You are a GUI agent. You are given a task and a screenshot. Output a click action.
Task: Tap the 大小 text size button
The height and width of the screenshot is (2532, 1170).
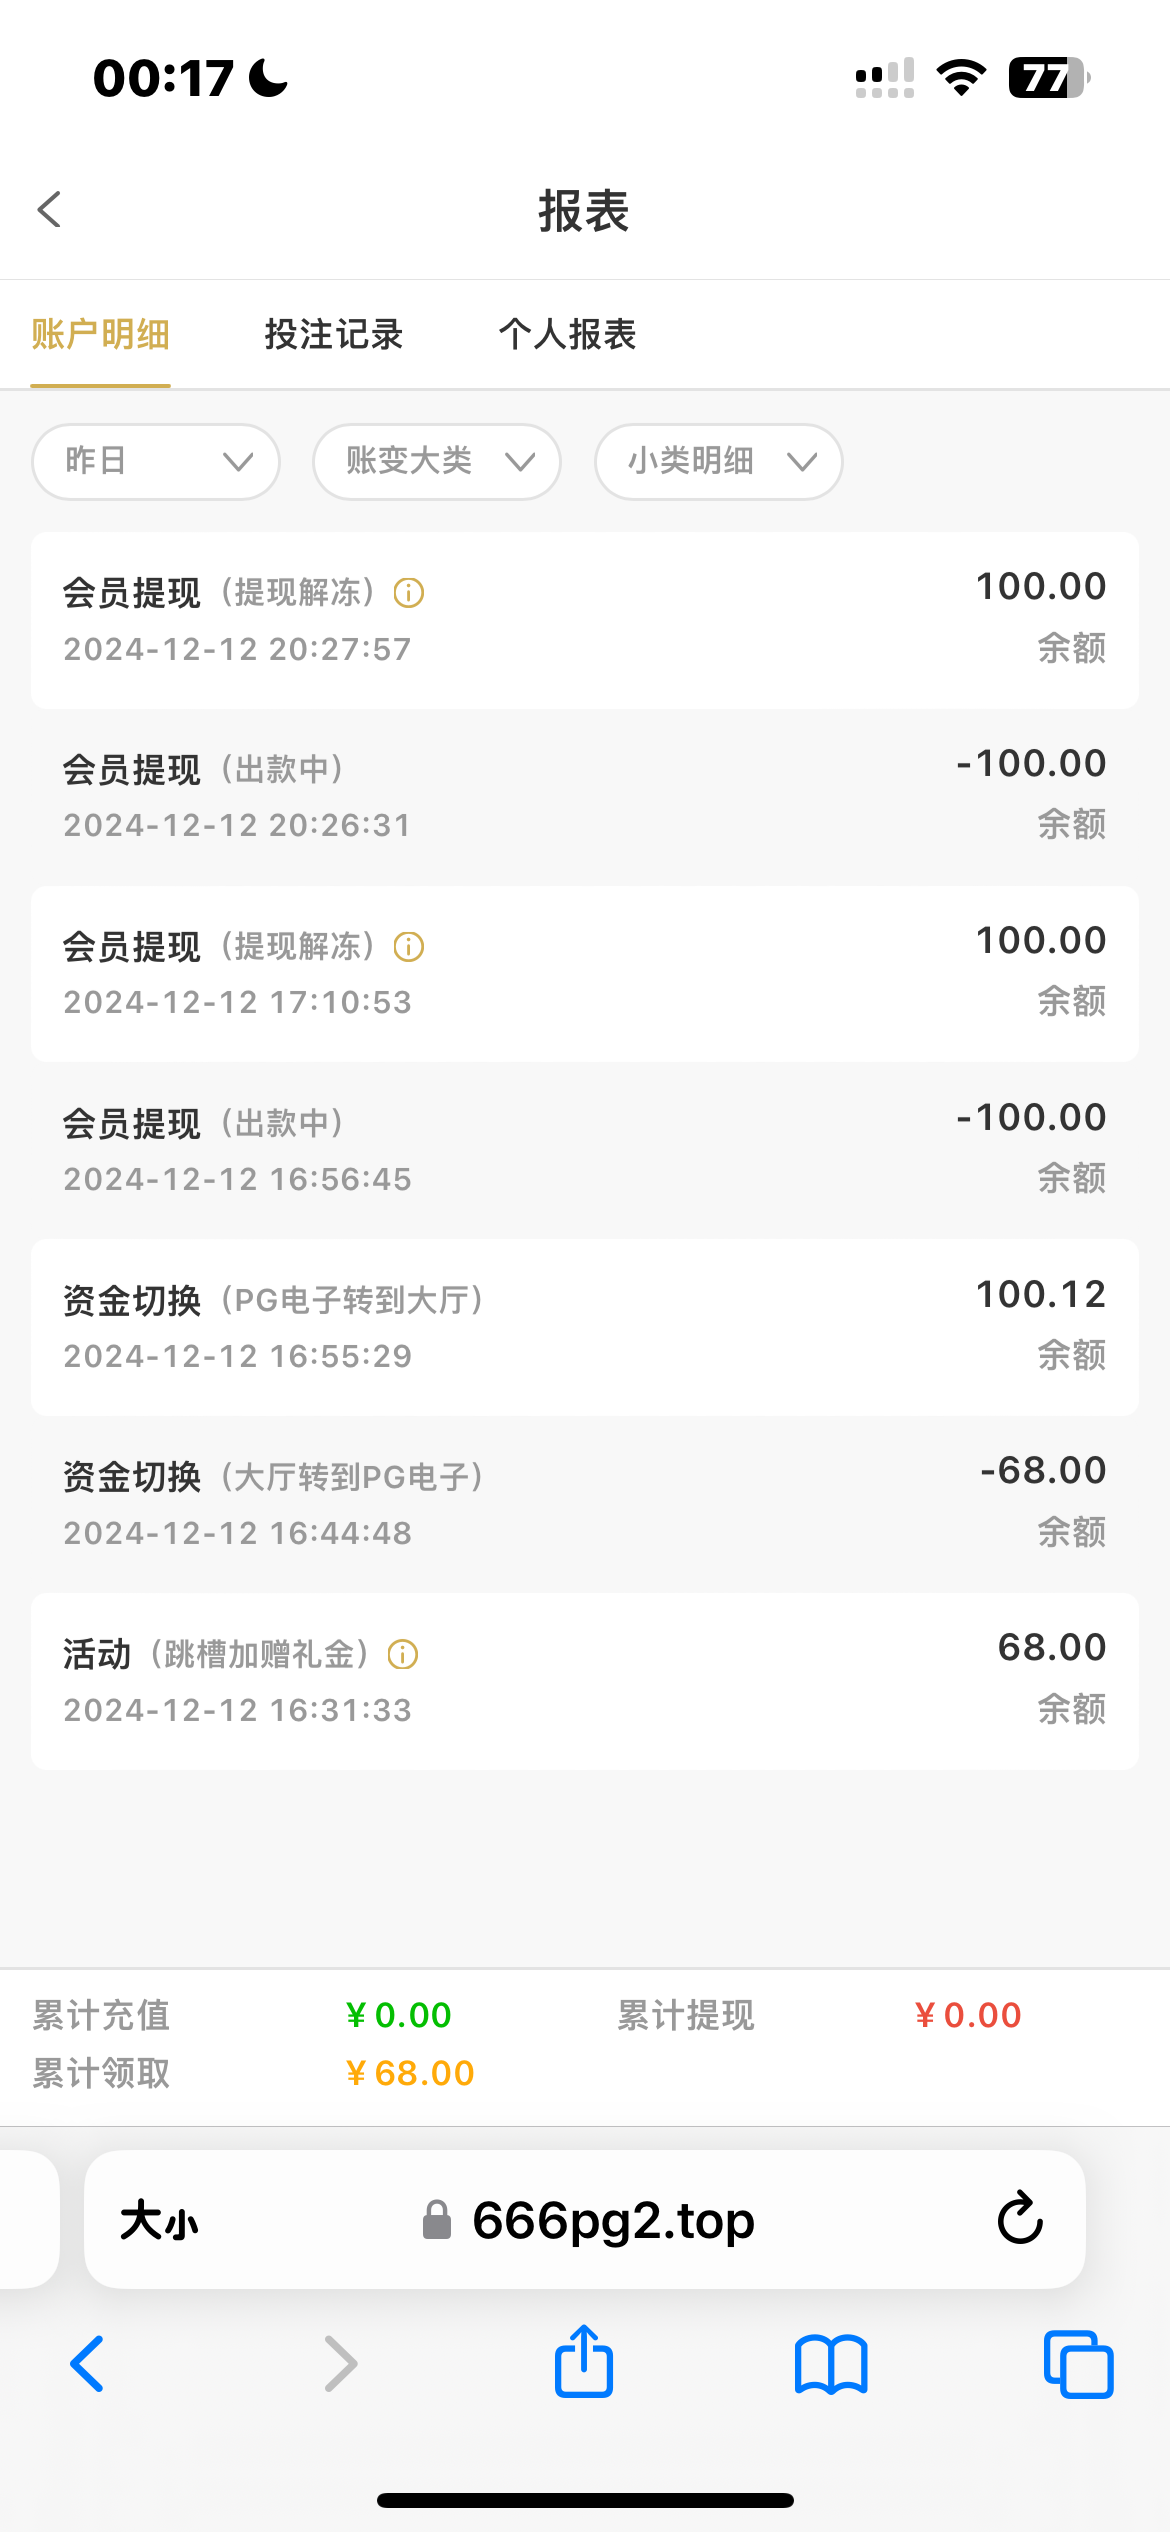160,2221
